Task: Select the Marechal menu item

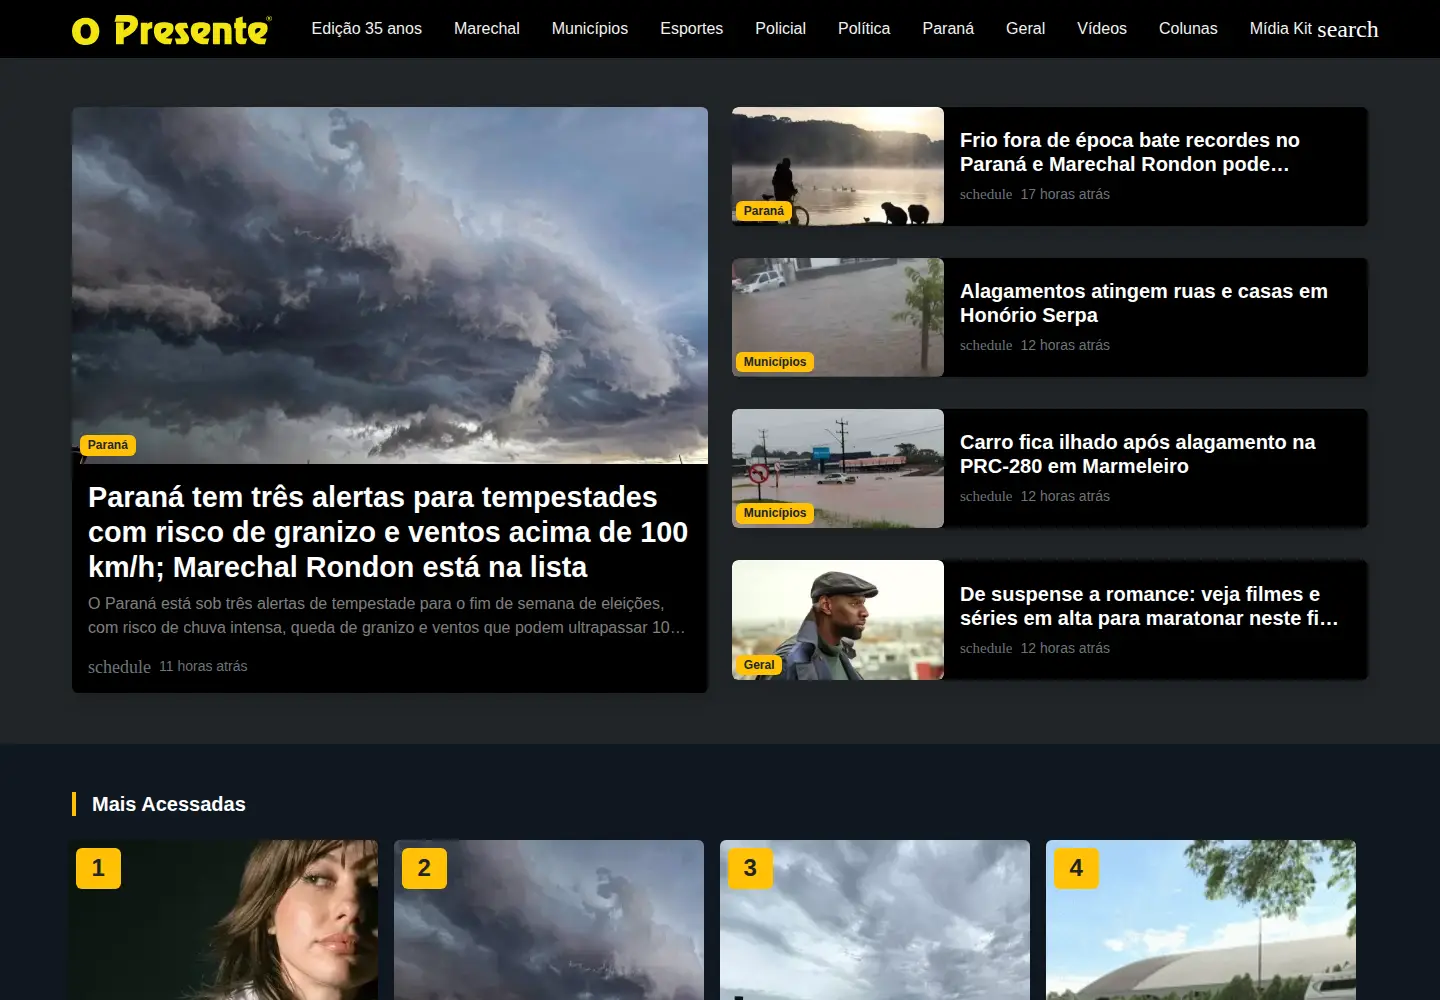Action: click(487, 29)
